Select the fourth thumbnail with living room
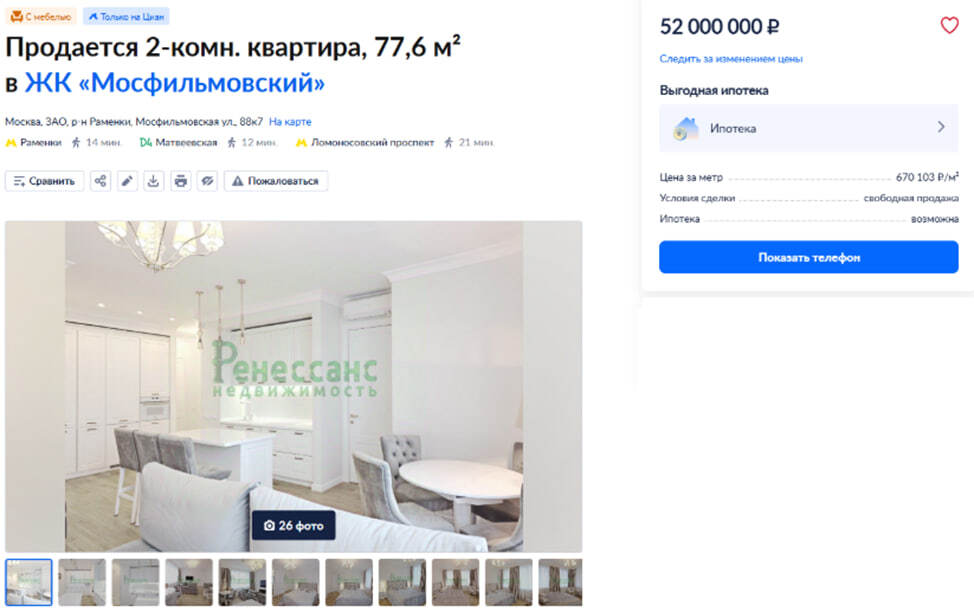This screenshot has height=612, width=974. (189, 582)
